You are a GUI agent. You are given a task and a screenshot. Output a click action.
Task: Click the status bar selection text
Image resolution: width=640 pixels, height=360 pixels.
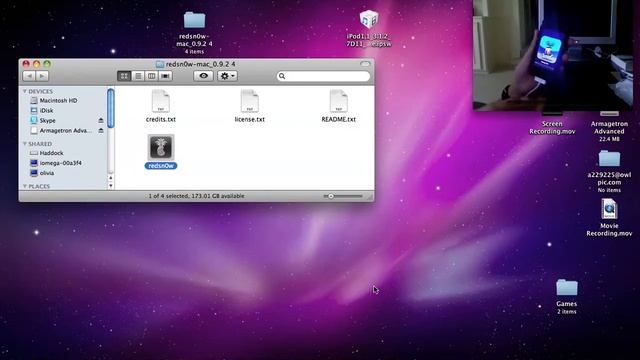[x=196, y=196]
